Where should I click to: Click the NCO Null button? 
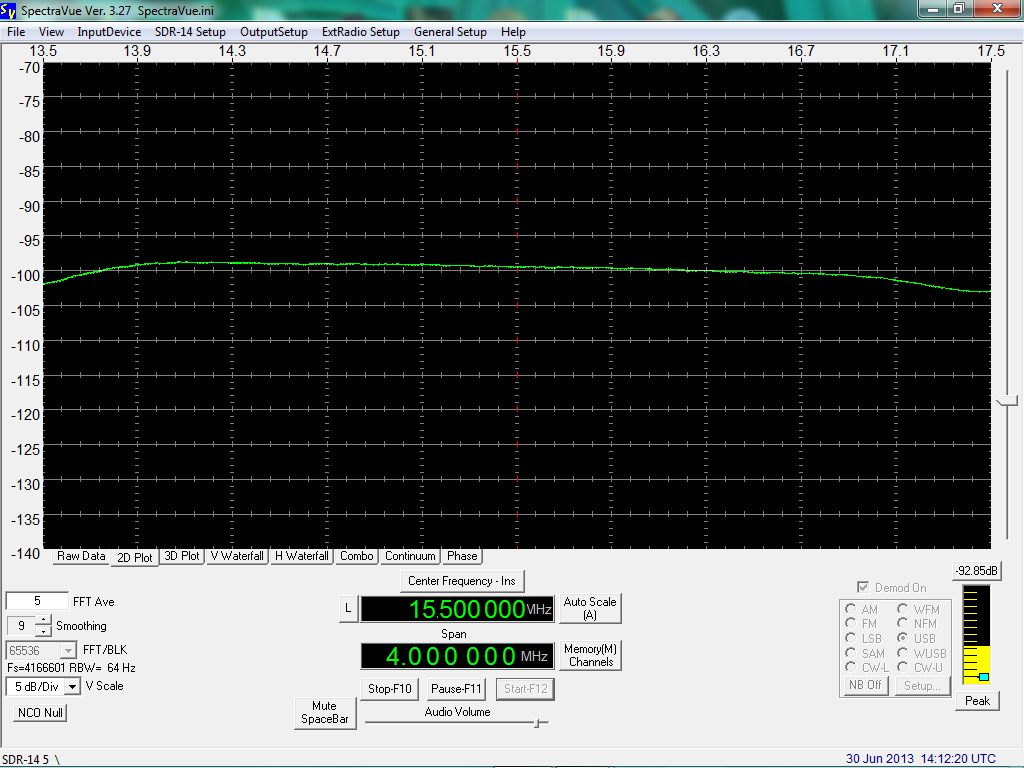click(40, 713)
